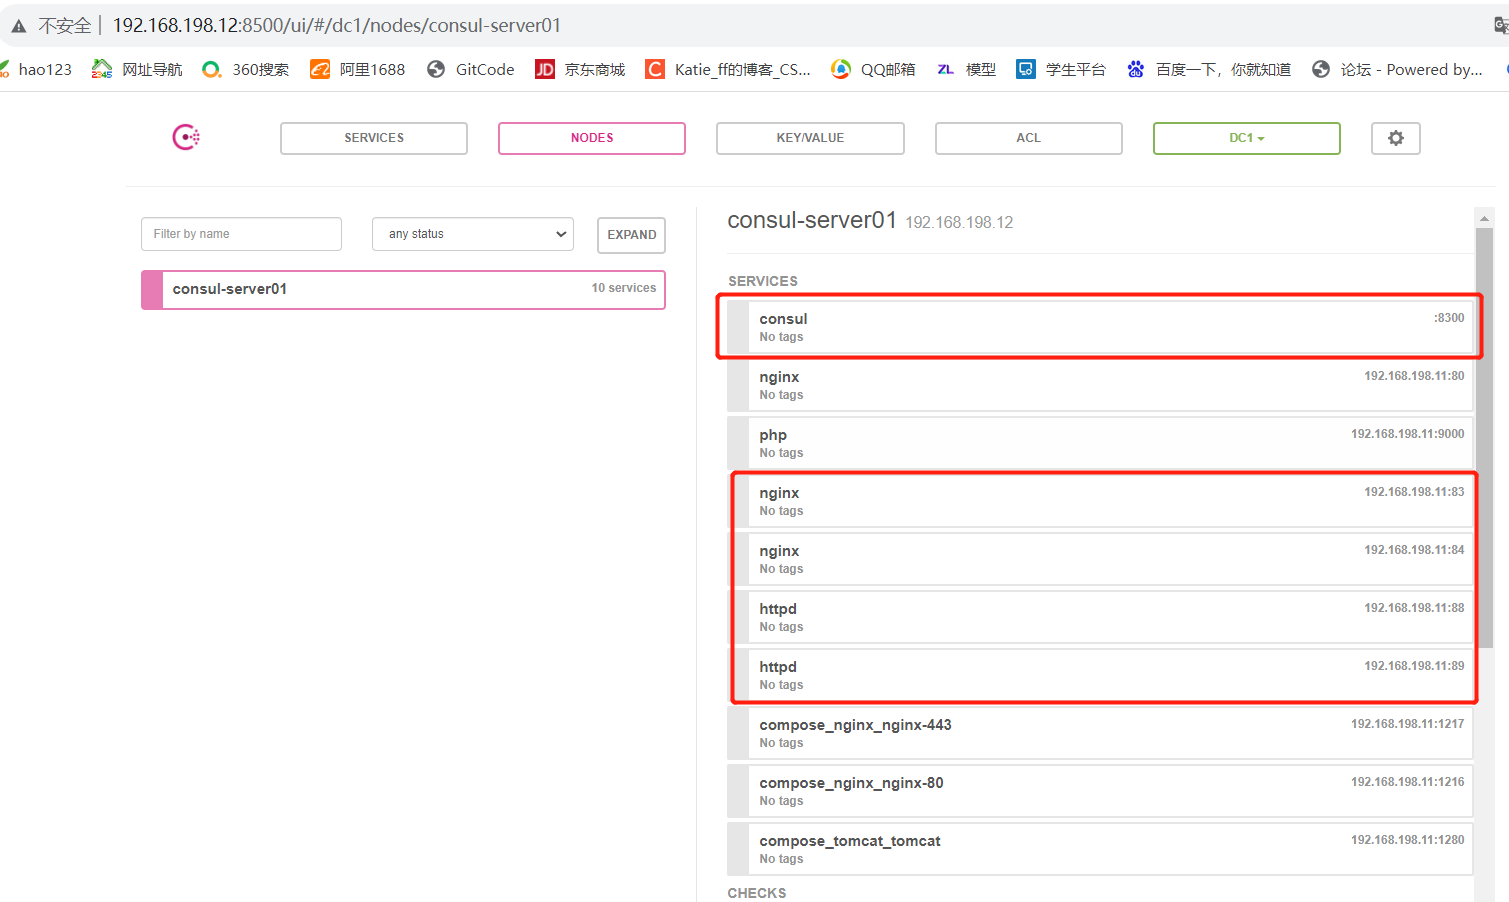This screenshot has width=1509, height=902.
Task: Open the 360搜索 bookmark icon
Action: 210,69
